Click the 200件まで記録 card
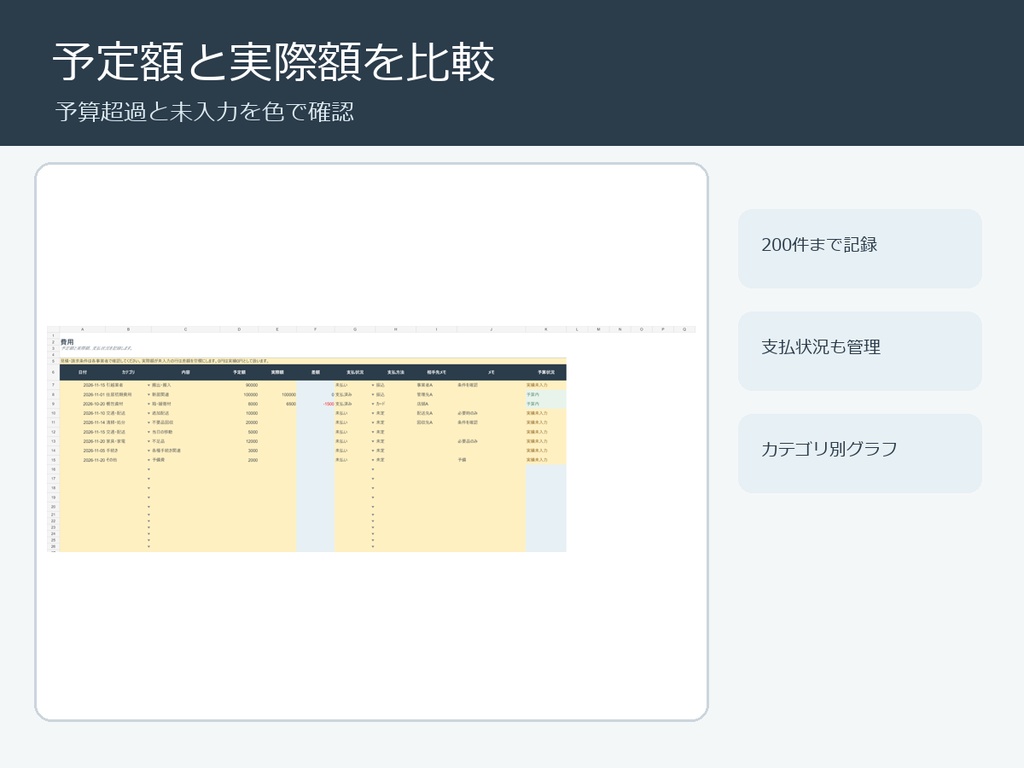Screen dimensions: 1024x768 pos(859,248)
